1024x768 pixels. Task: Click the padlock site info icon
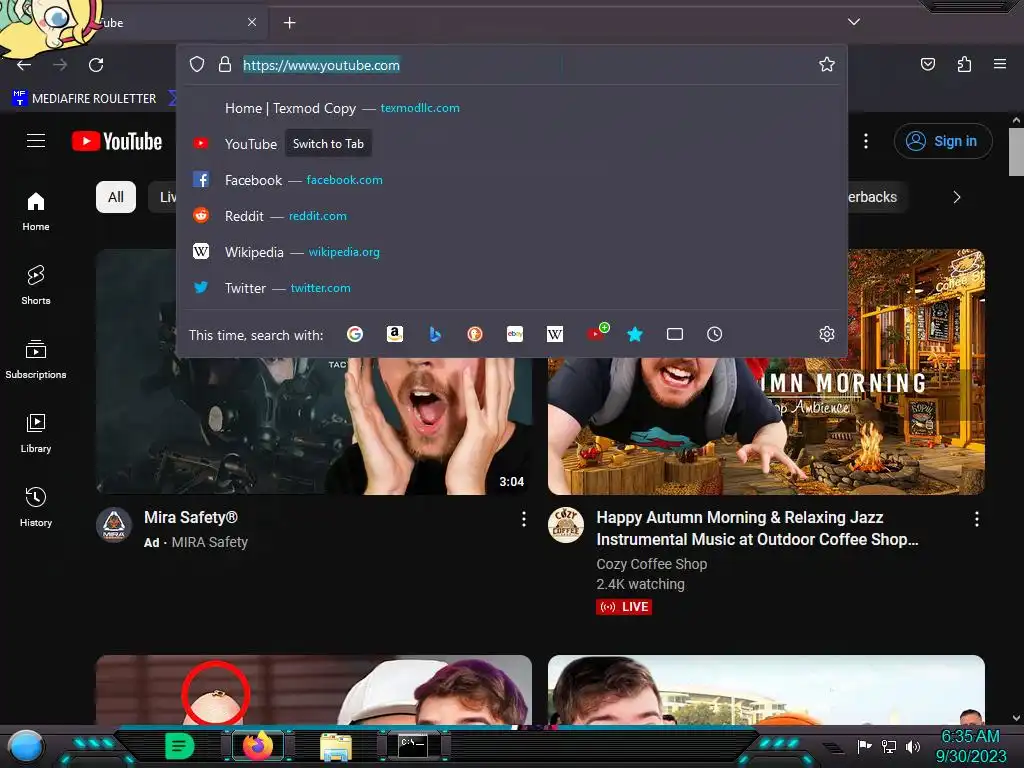point(225,65)
